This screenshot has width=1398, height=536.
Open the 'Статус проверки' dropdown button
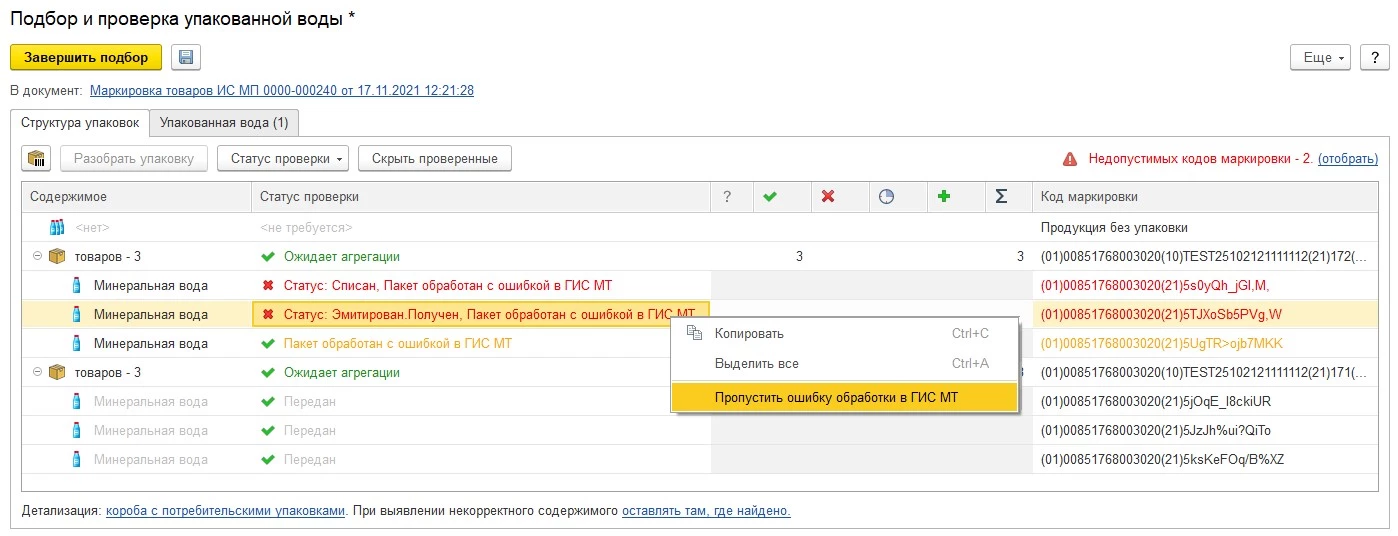click(x=282, y=158)
